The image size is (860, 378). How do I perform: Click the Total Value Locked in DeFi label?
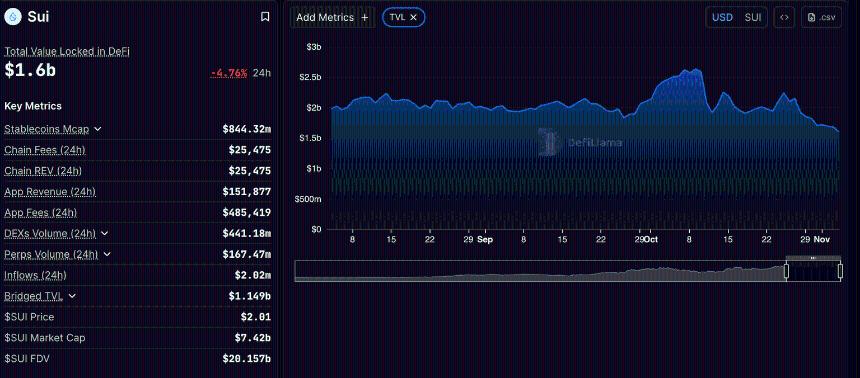click(x=67, y=52)
